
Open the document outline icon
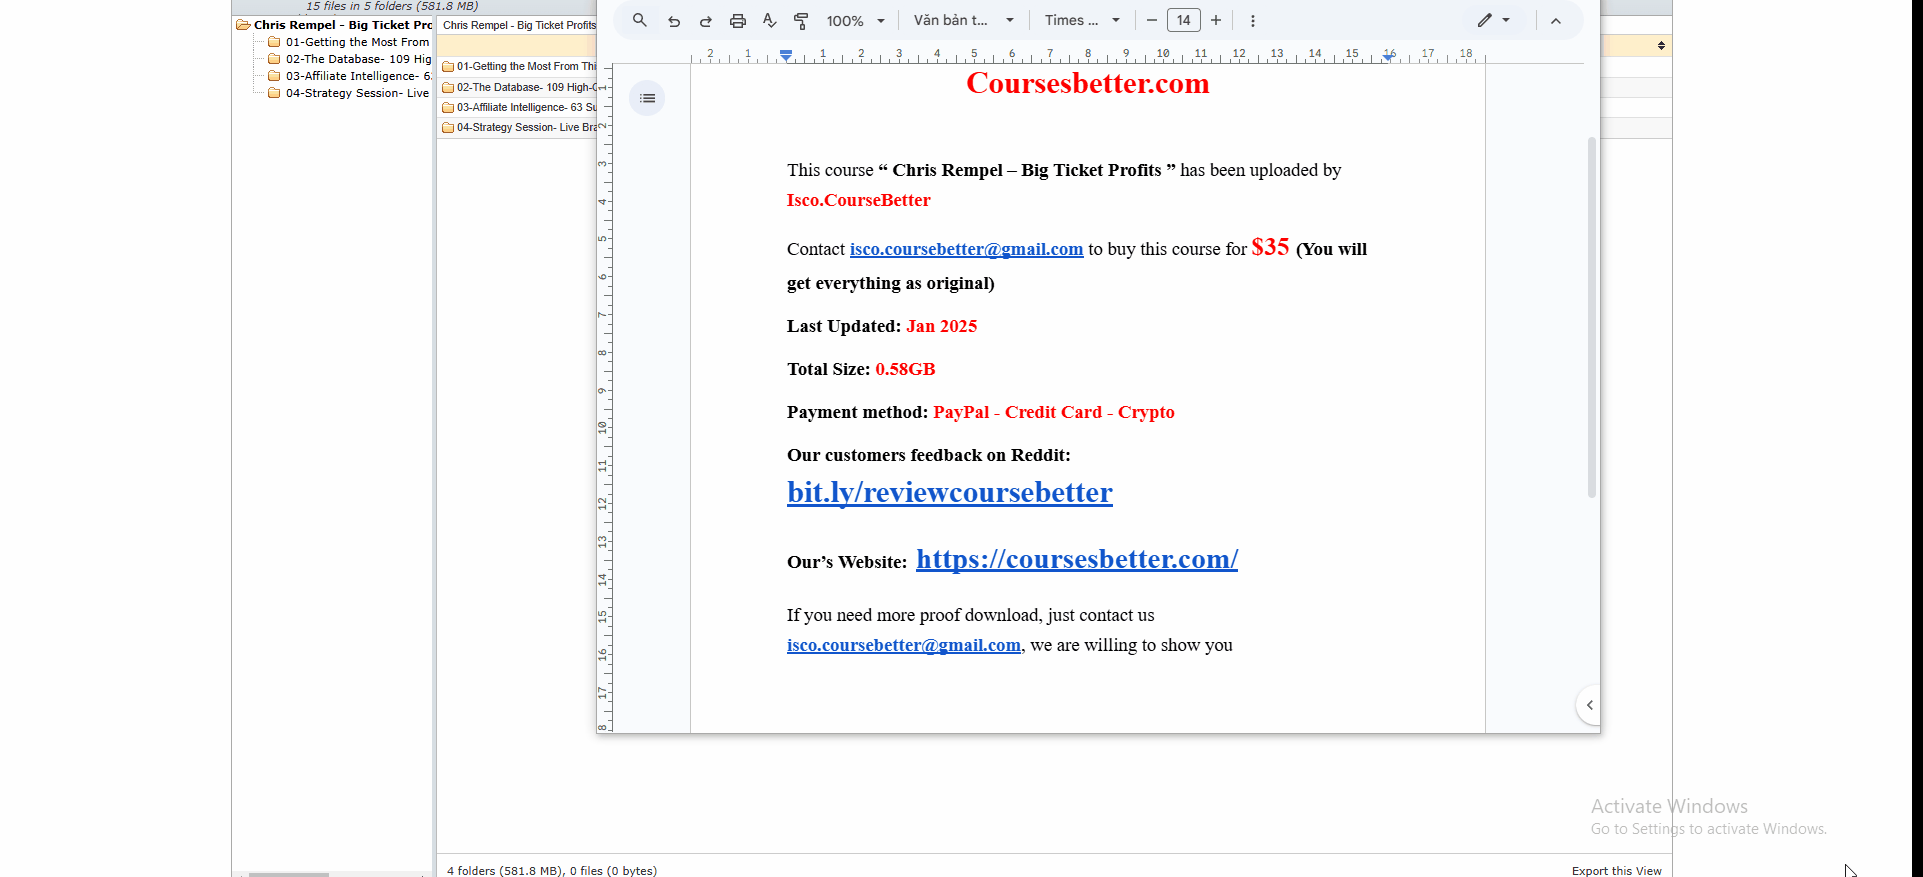tap(647, 98)
